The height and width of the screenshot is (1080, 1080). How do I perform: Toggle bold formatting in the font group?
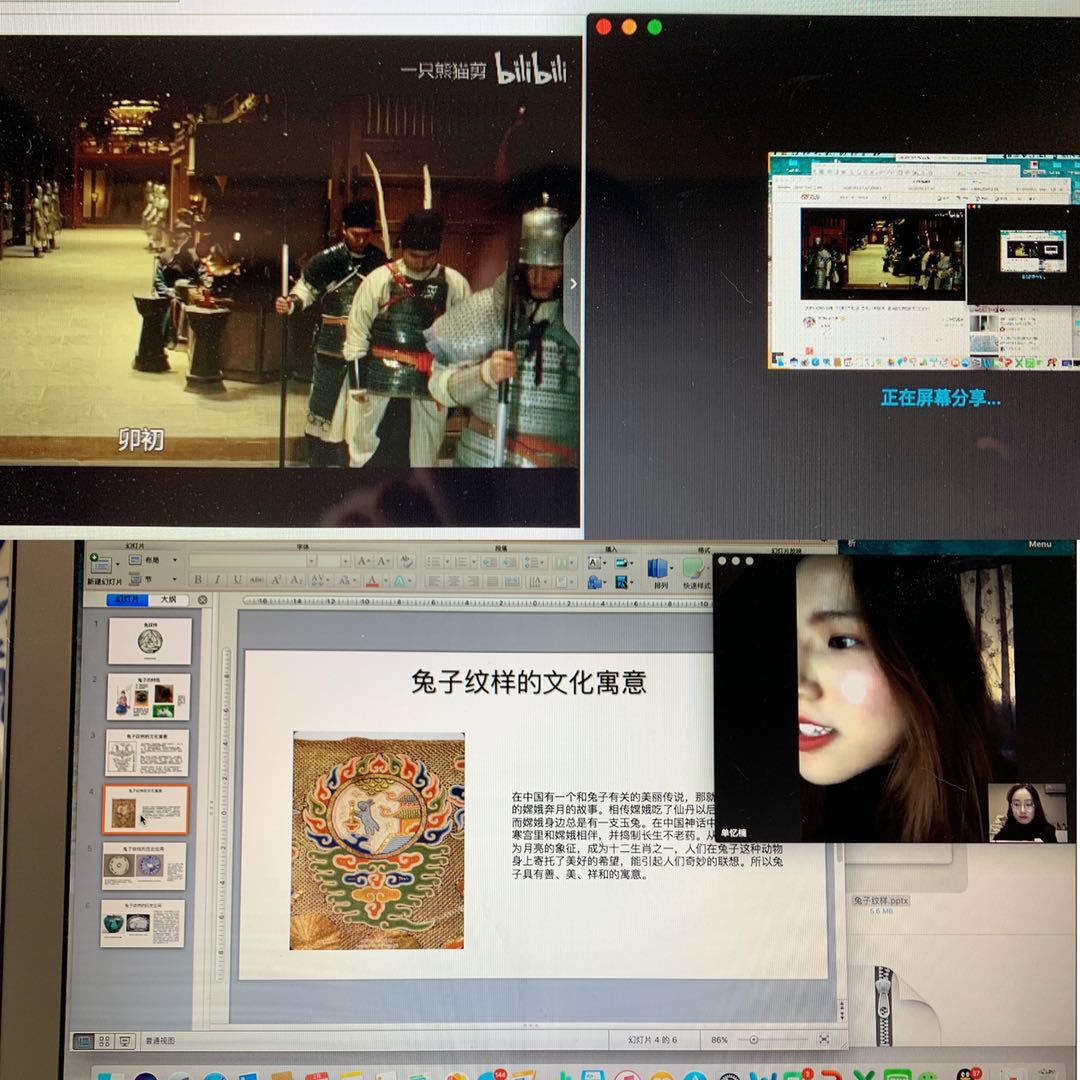(197, 580)
